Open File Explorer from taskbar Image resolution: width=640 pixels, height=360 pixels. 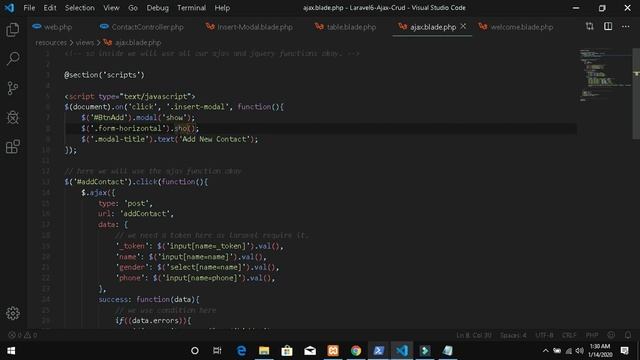tap(264, 351)
